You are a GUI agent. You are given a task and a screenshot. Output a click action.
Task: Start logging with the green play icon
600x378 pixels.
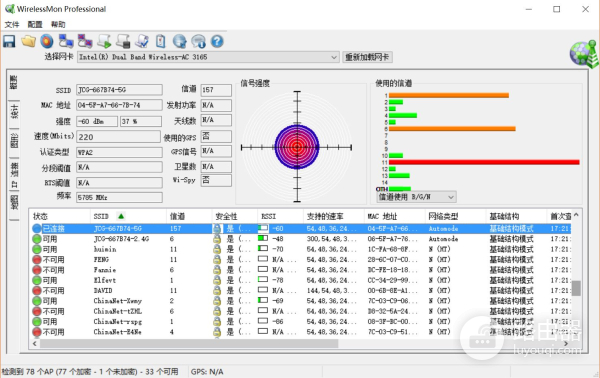point(104,41)
